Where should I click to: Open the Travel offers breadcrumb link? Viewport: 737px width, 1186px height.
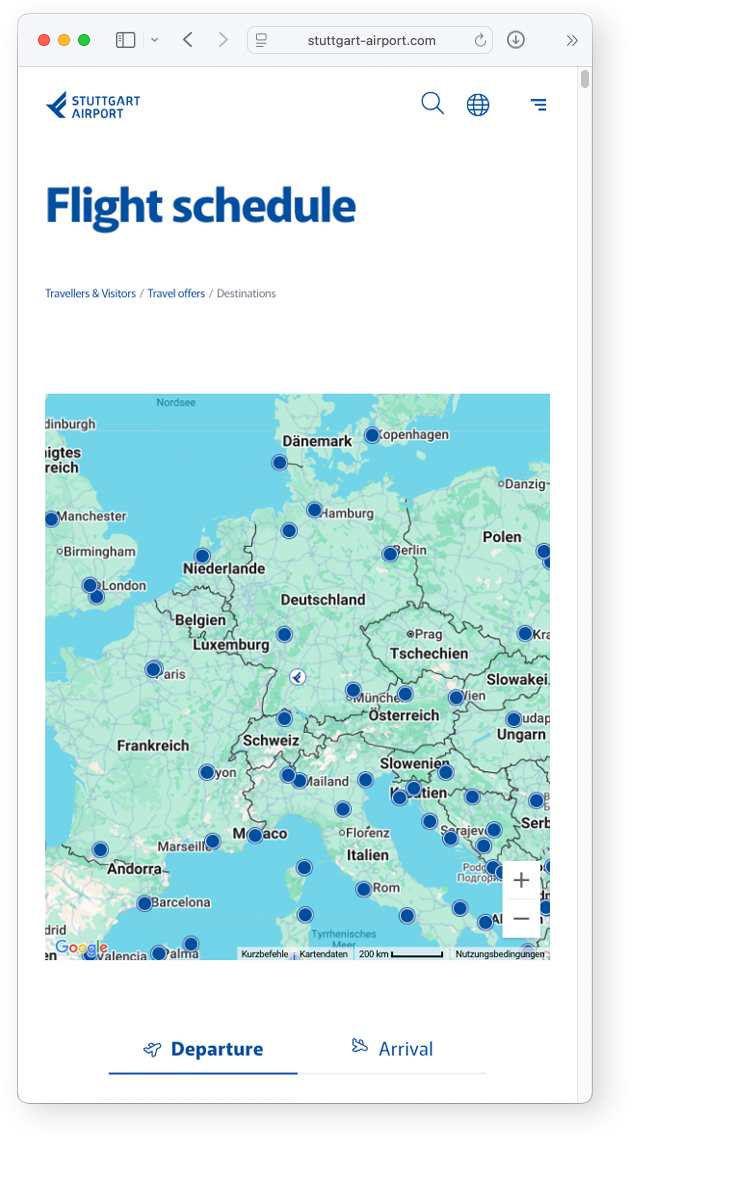[x=176, y=293]
